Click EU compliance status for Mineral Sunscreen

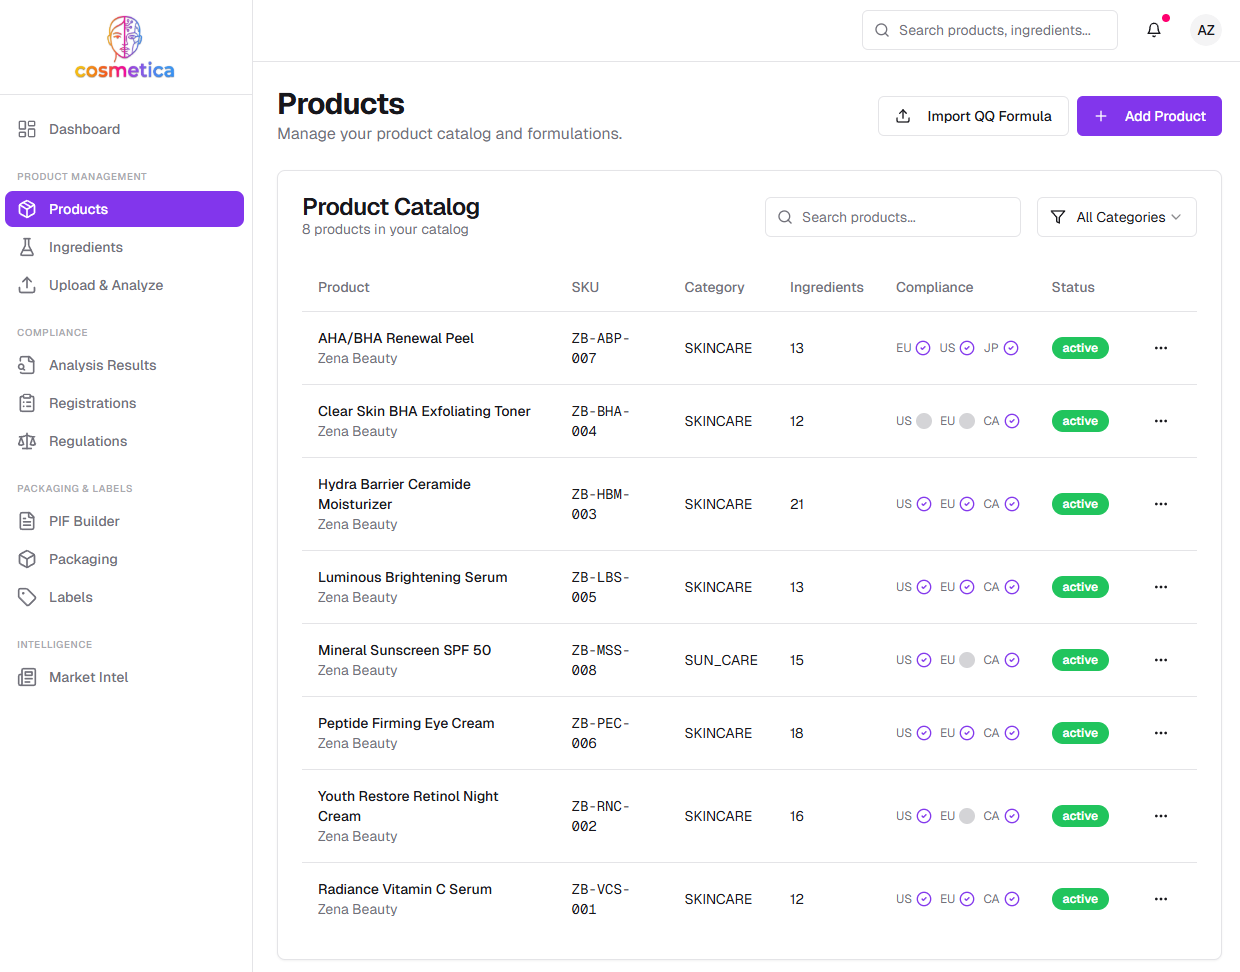tap(966, 660)
